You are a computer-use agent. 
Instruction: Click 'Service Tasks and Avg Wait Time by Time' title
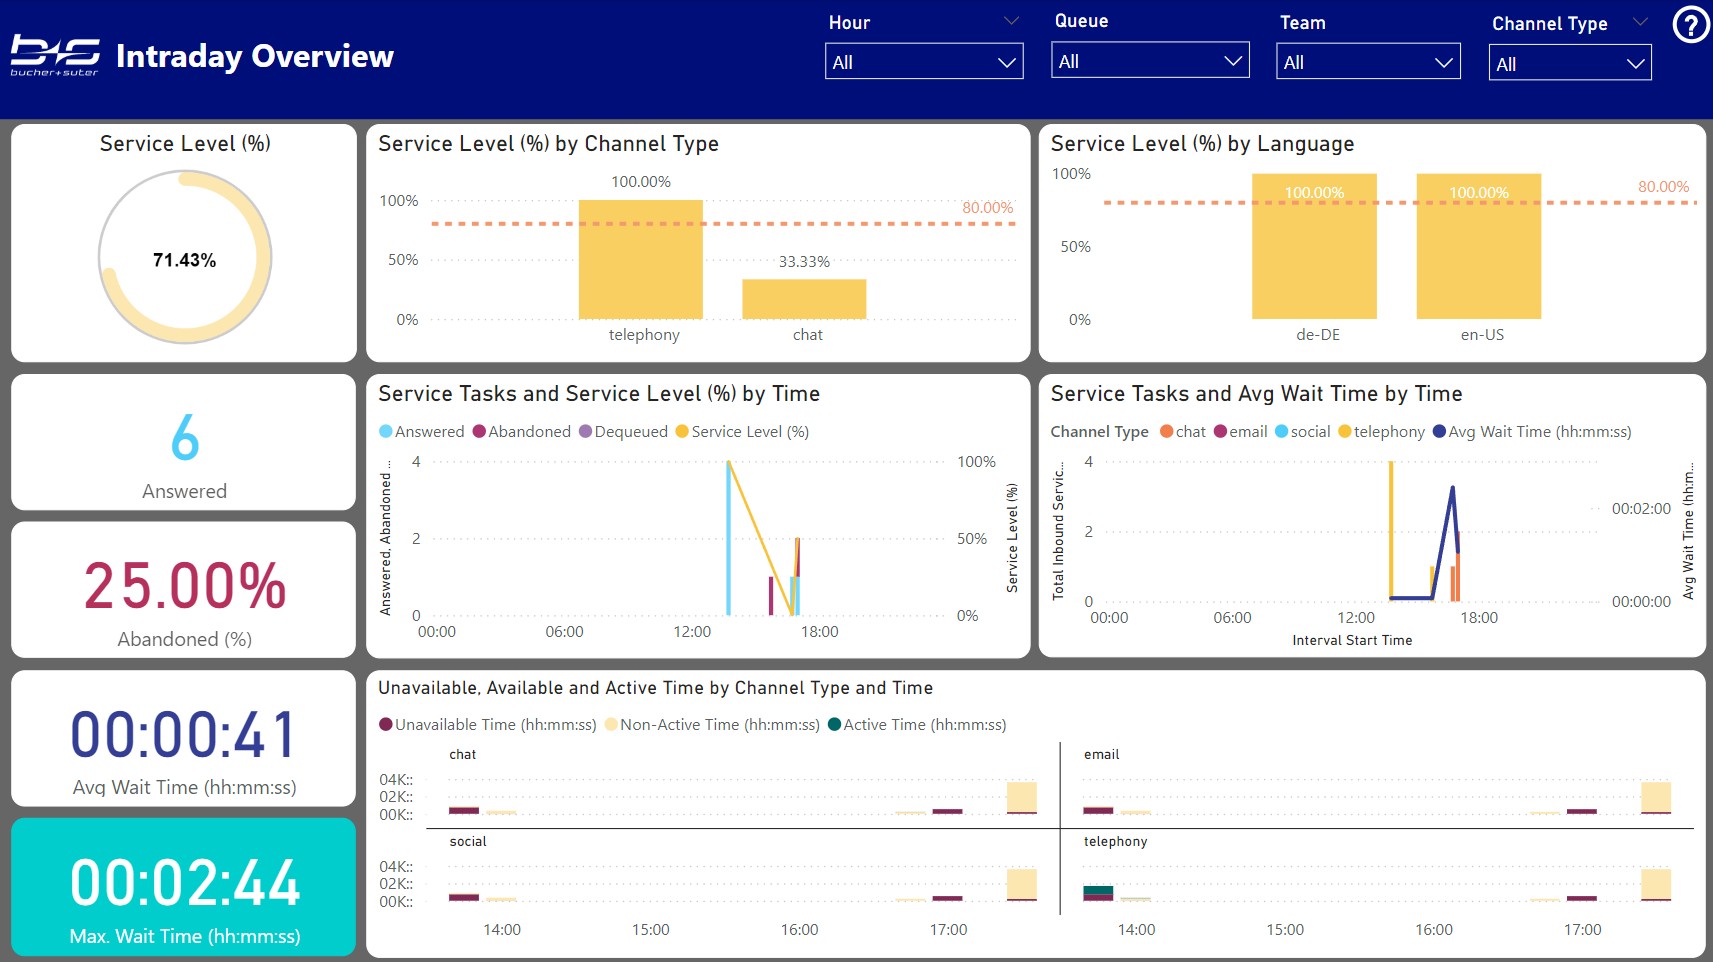[x=1256, y=394]
